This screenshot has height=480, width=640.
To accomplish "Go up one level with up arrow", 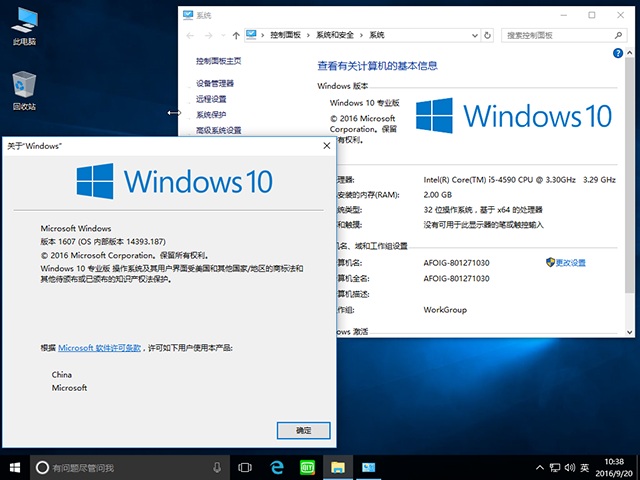I will coord(234,34).
